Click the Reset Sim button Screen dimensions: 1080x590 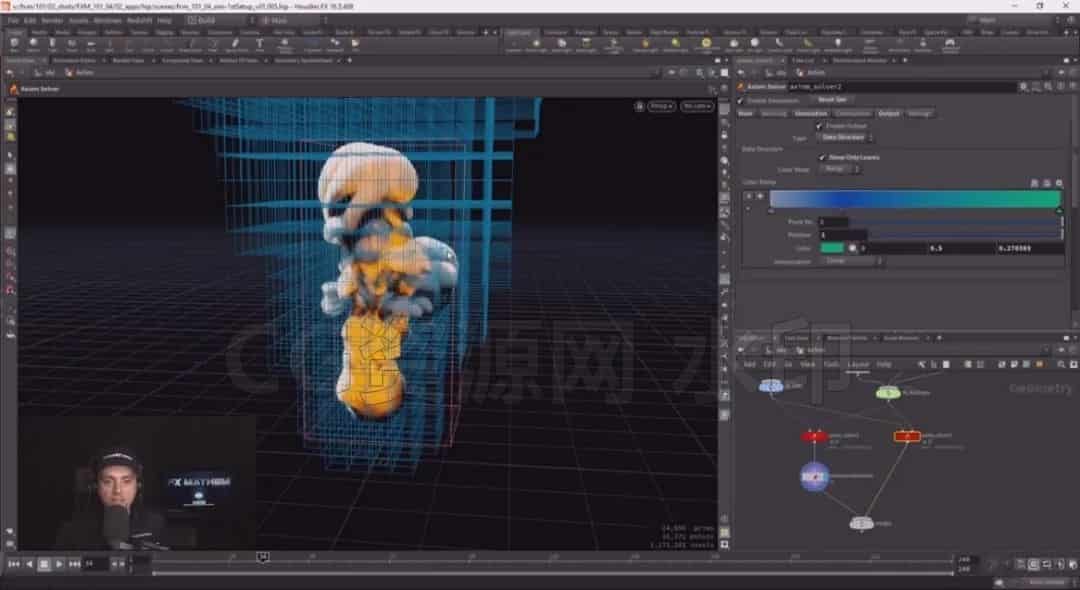coord(832,101)
